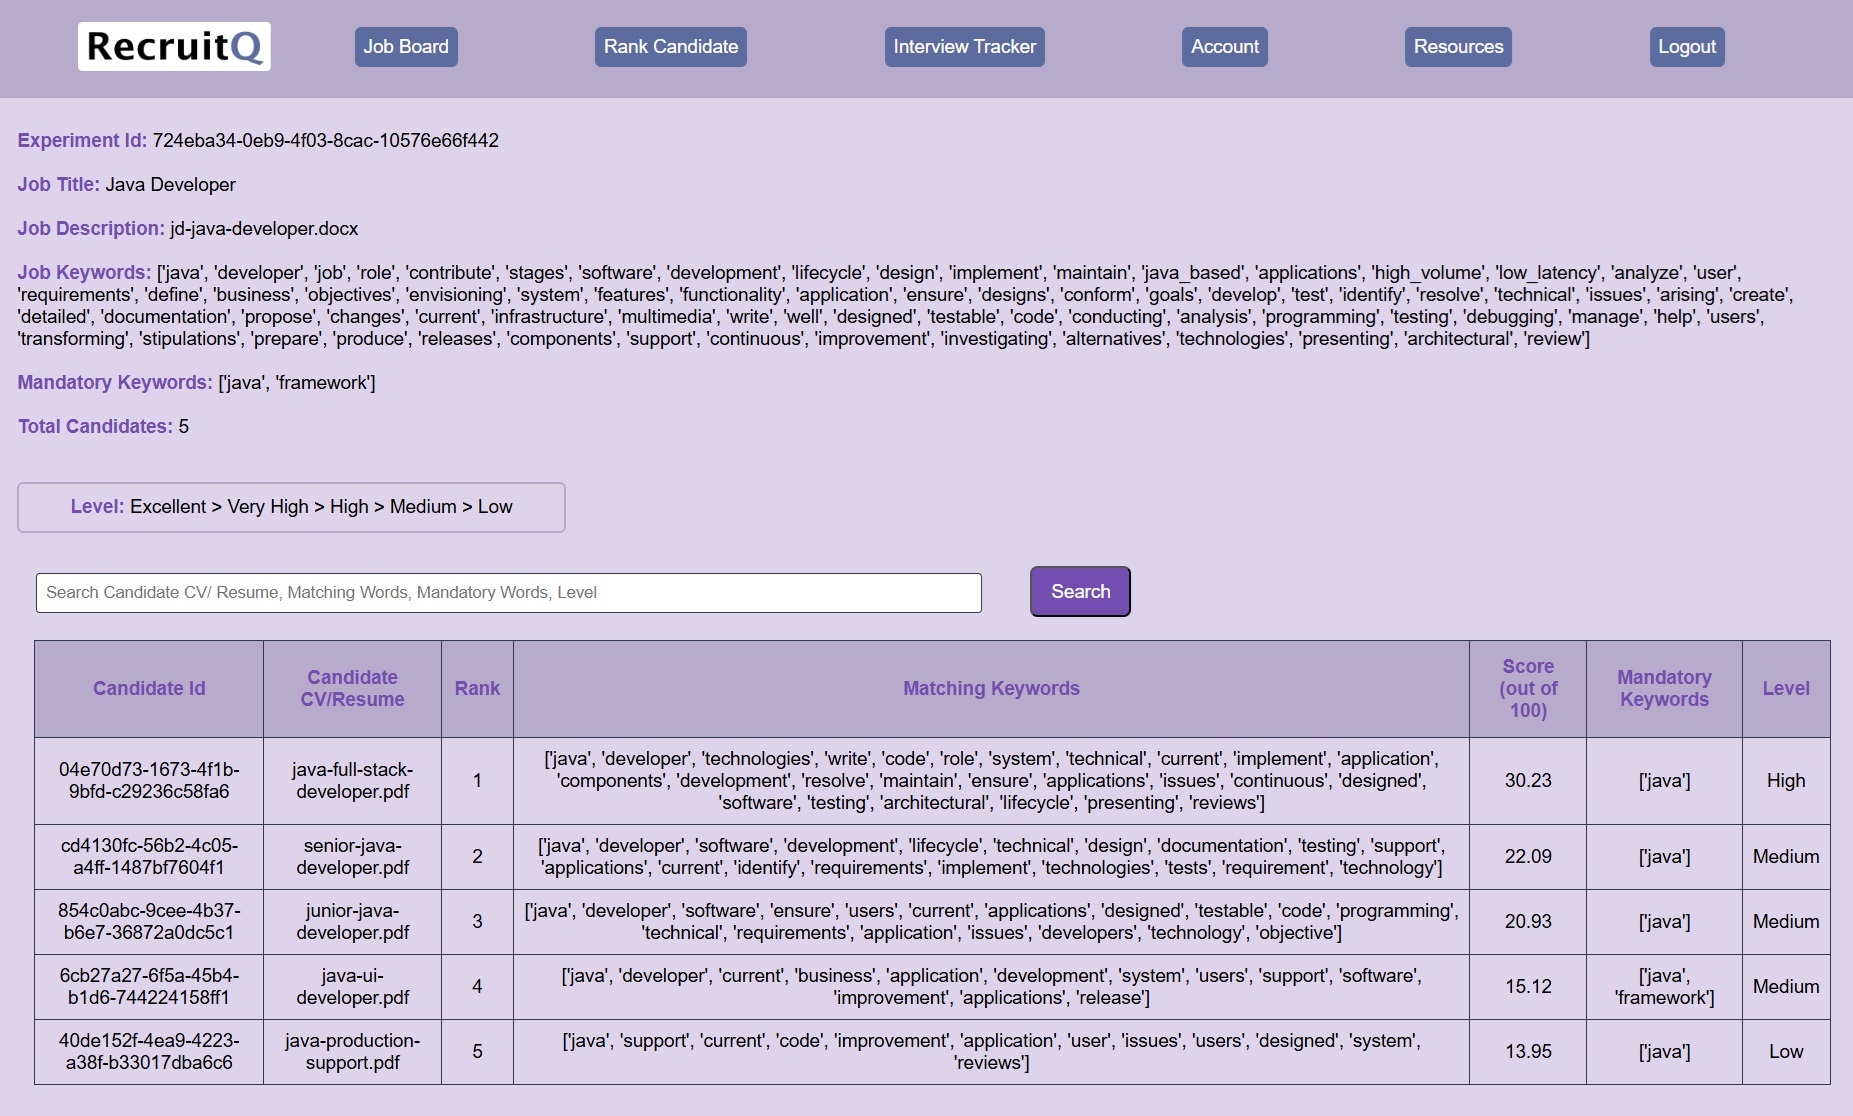The image size is (1853, 1116).
Task: Open java-full-stack-developer.pdf resume
Action: point(352,781)
